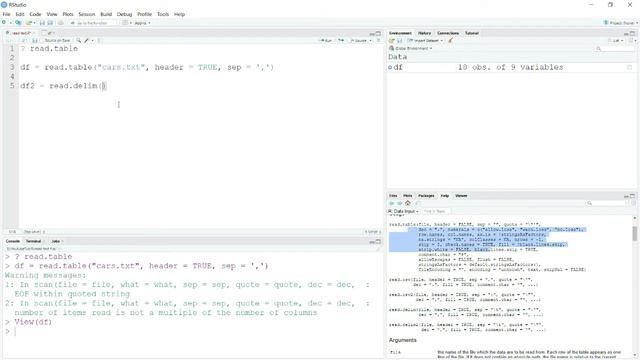640x360 pixels.
Task: Focus the Go to file/function field
Action: point(92,23)
